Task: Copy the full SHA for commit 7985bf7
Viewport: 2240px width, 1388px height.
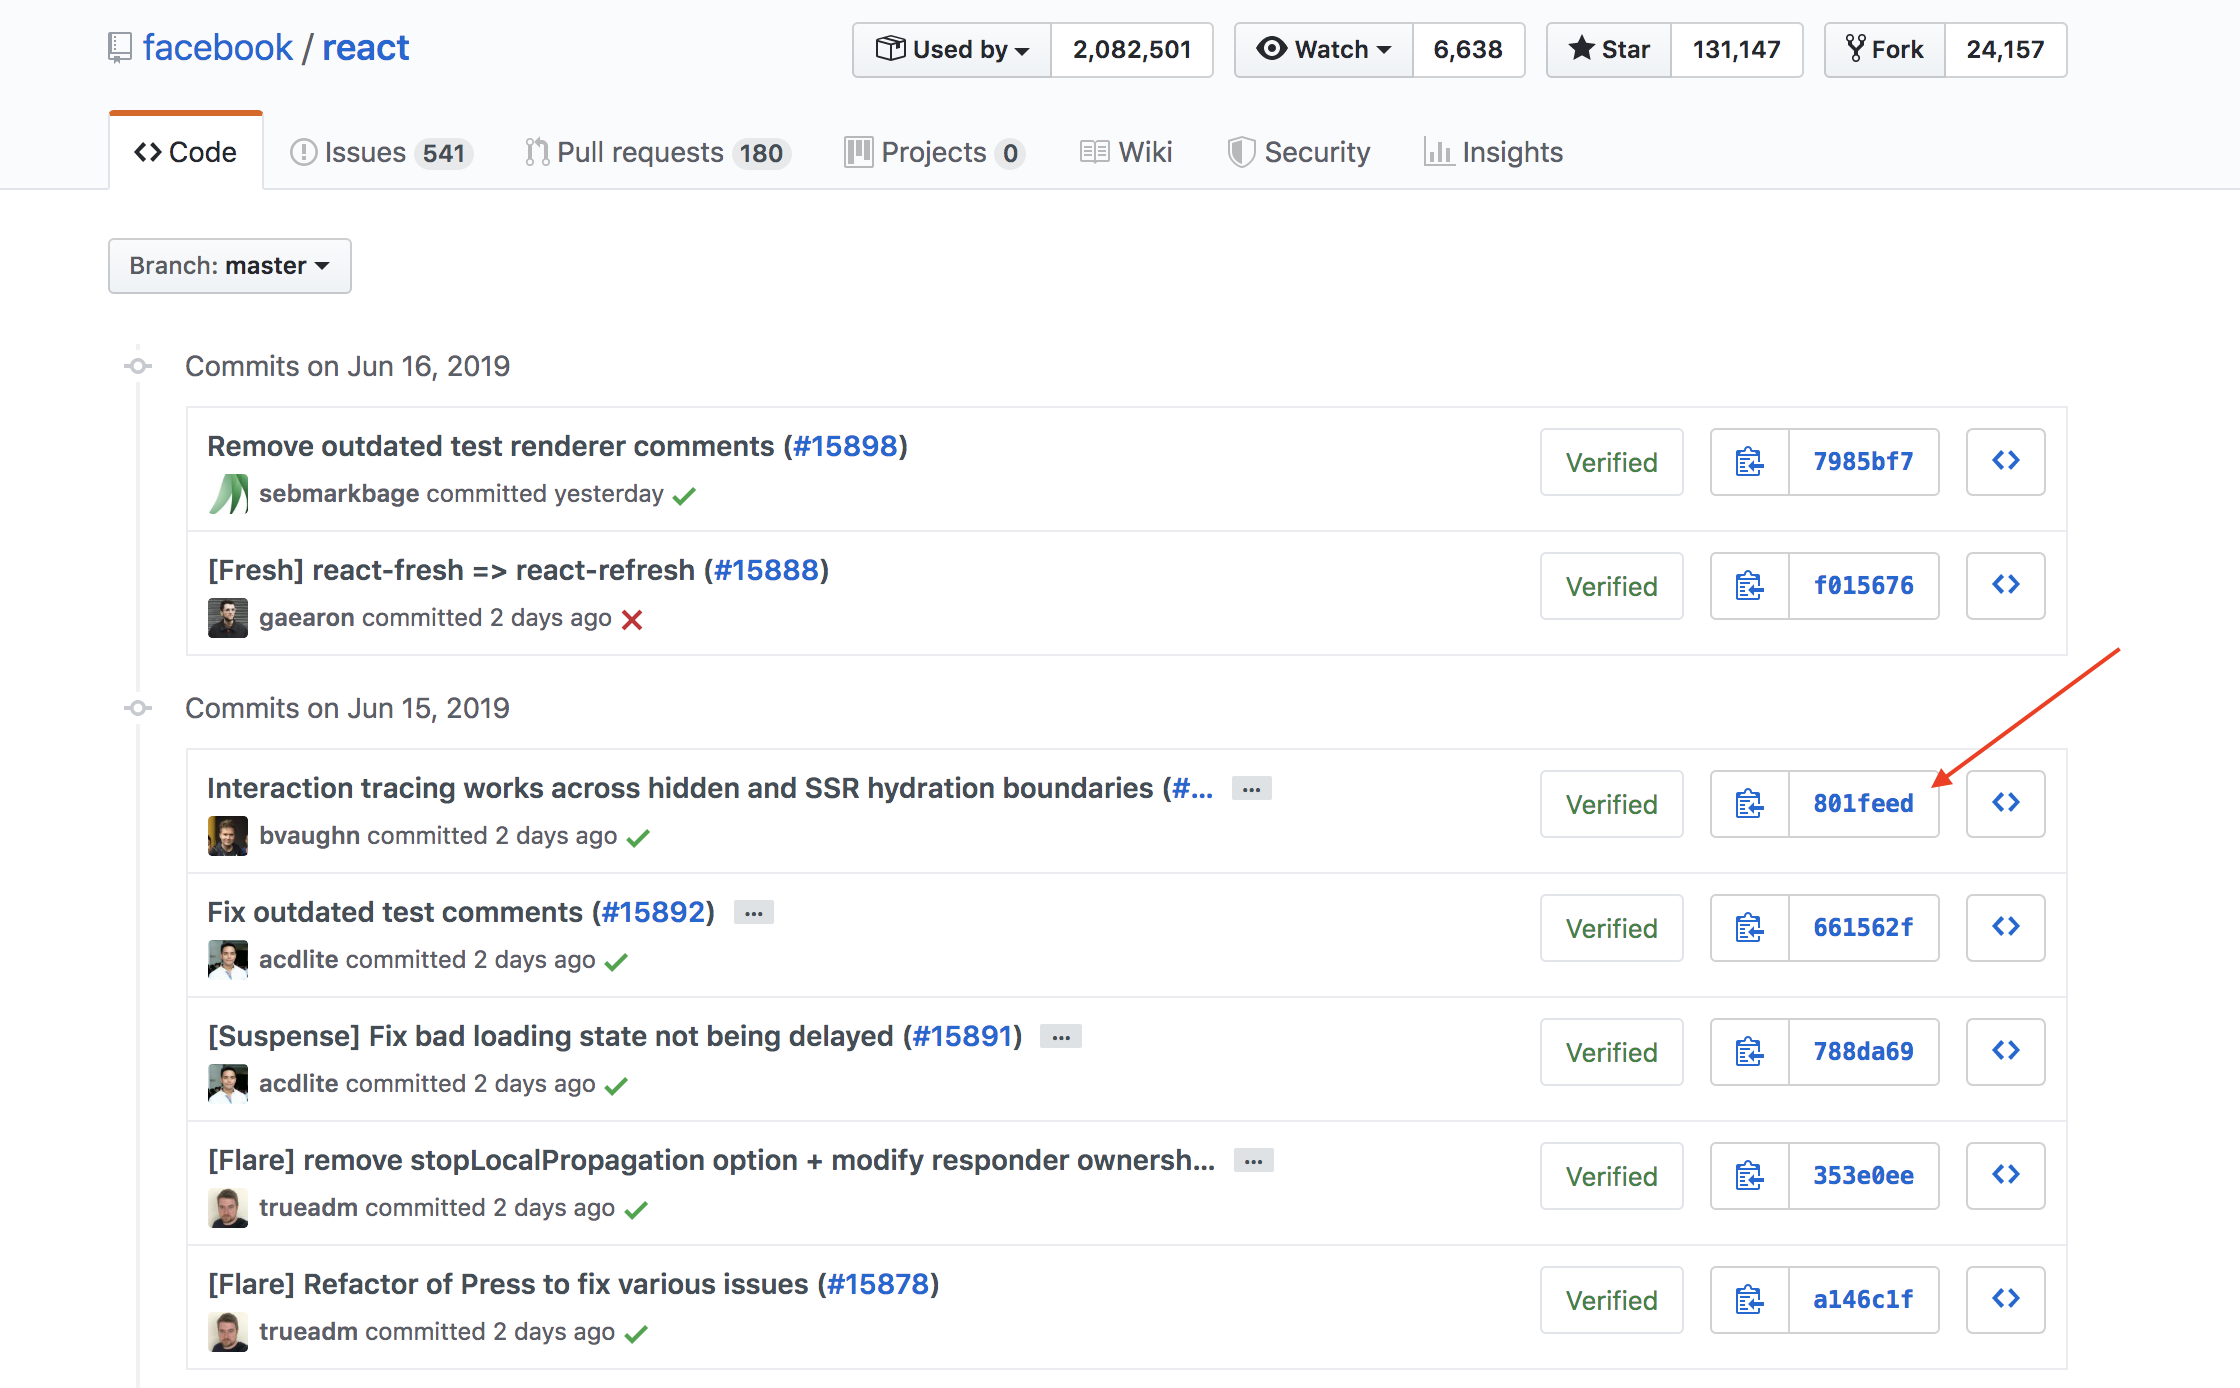Action: pyautogui.click(x=1749, y=462)
